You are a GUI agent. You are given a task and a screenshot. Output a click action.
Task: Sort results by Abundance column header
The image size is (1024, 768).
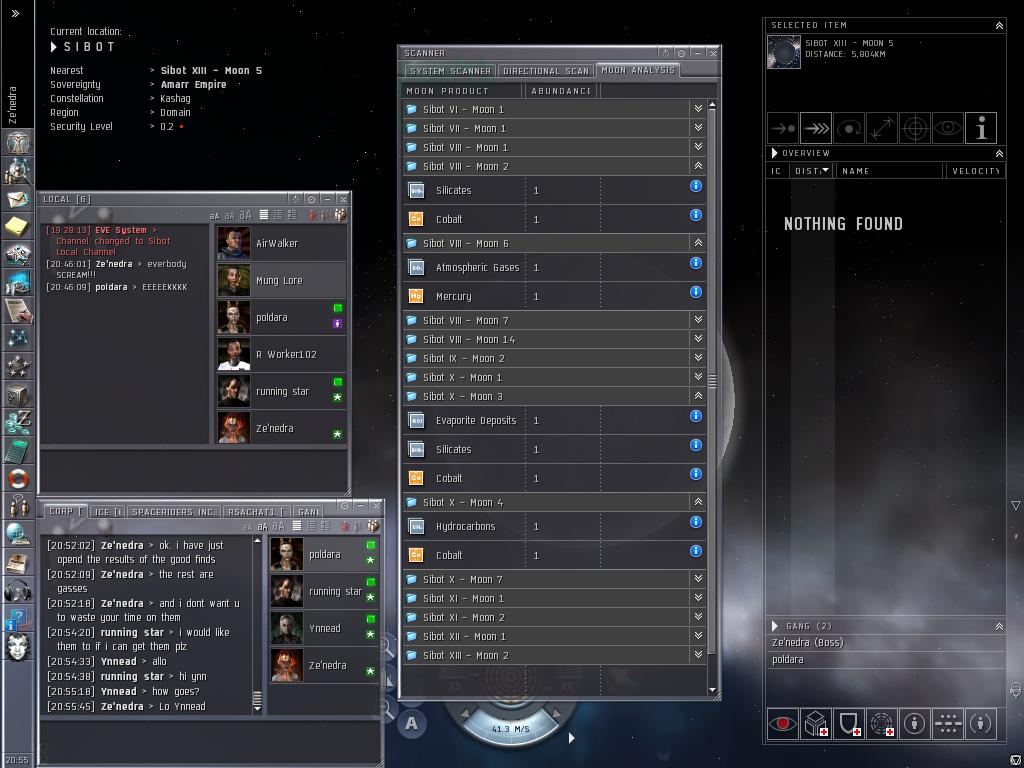click(560, 91)
